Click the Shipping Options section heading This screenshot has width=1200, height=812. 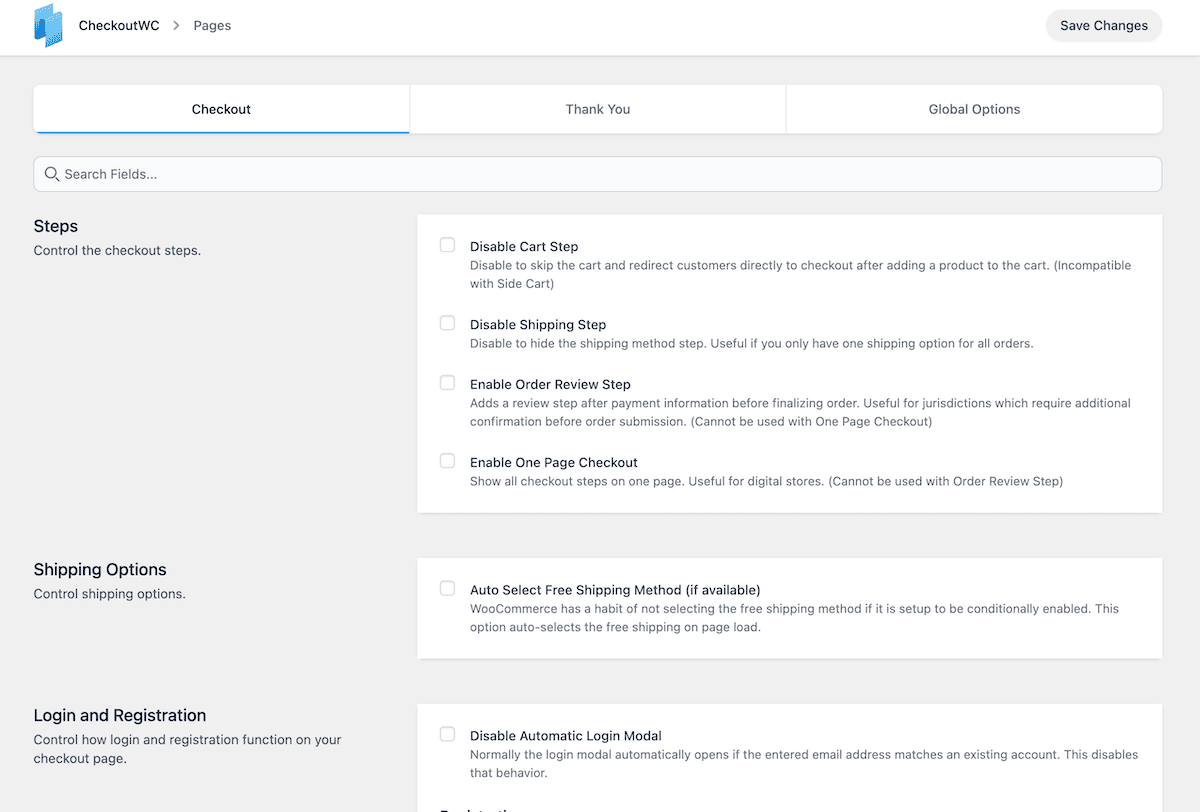pyautogui.click(x=100, y=570)
